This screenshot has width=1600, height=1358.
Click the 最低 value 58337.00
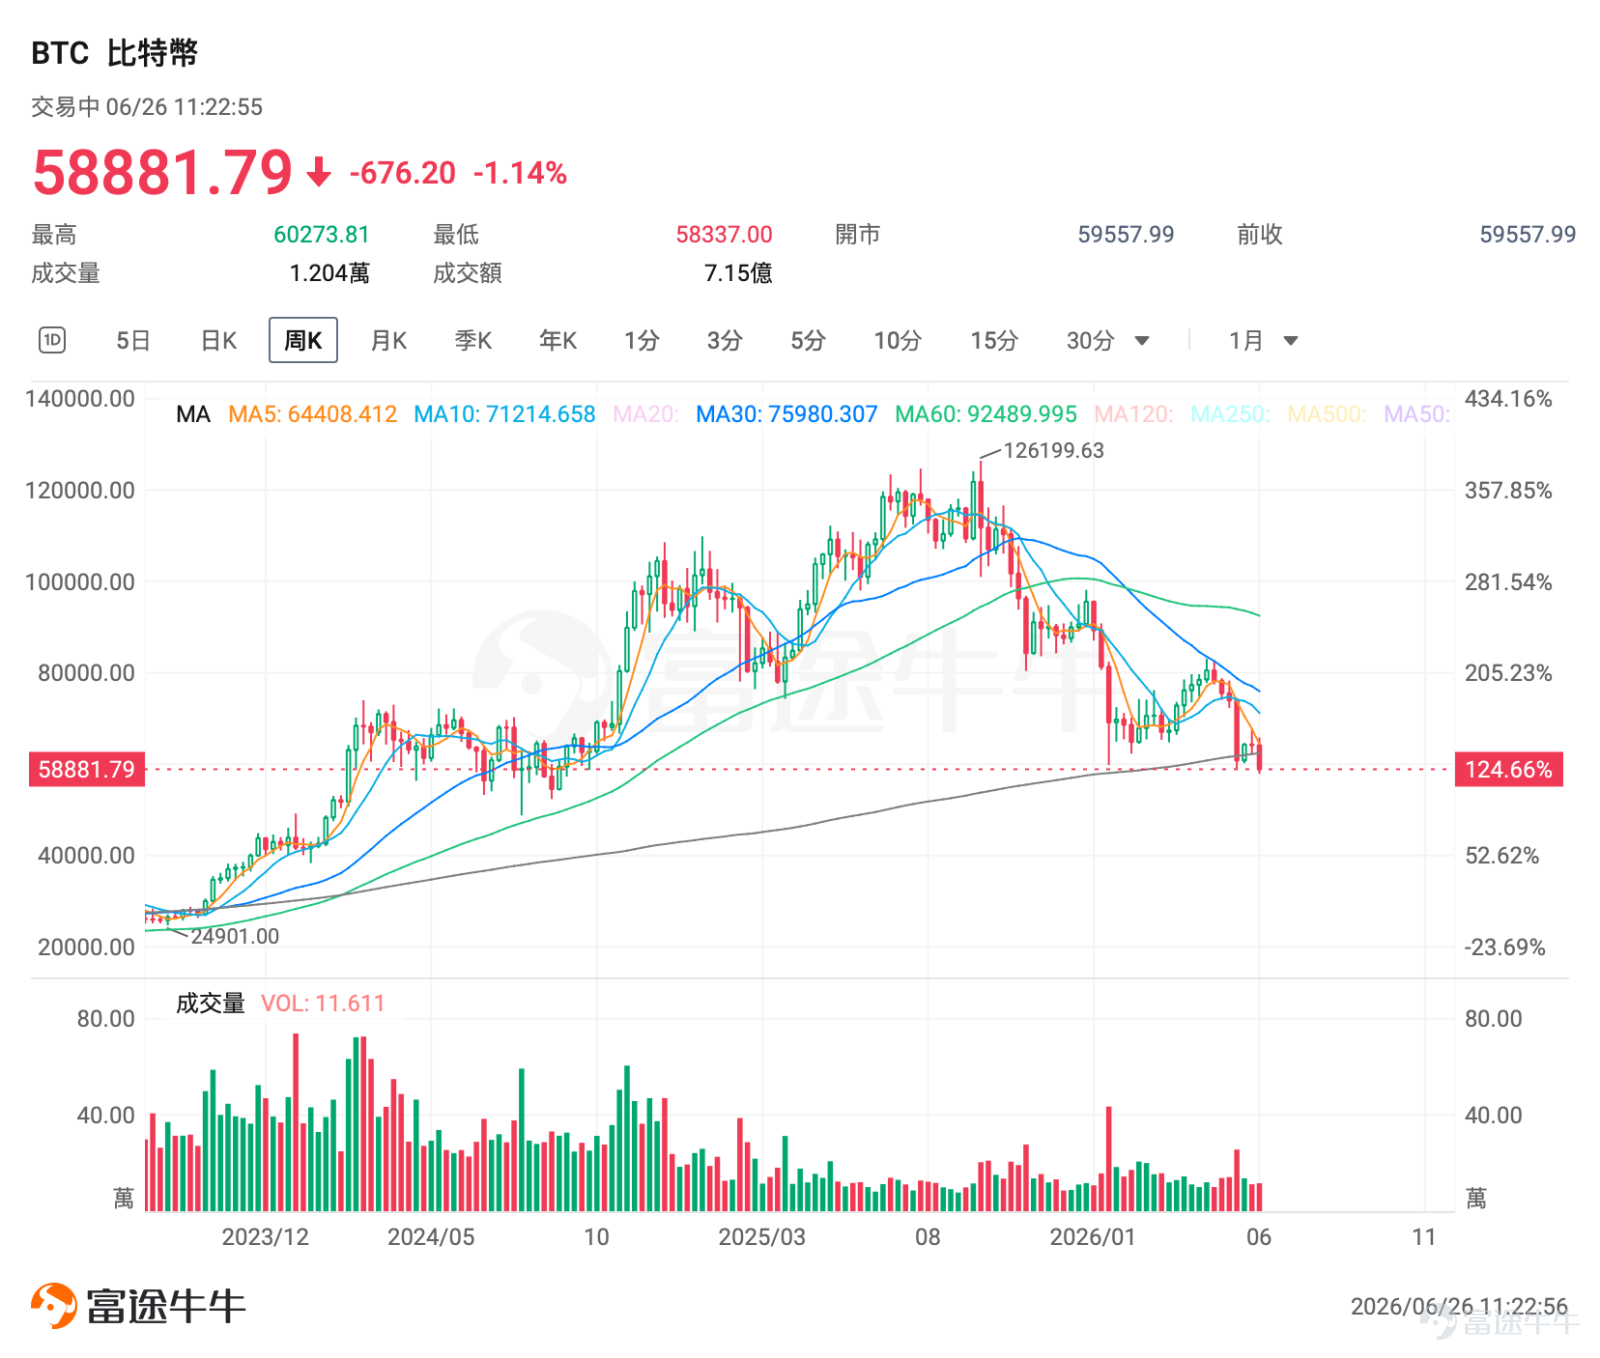pos(724,234)
